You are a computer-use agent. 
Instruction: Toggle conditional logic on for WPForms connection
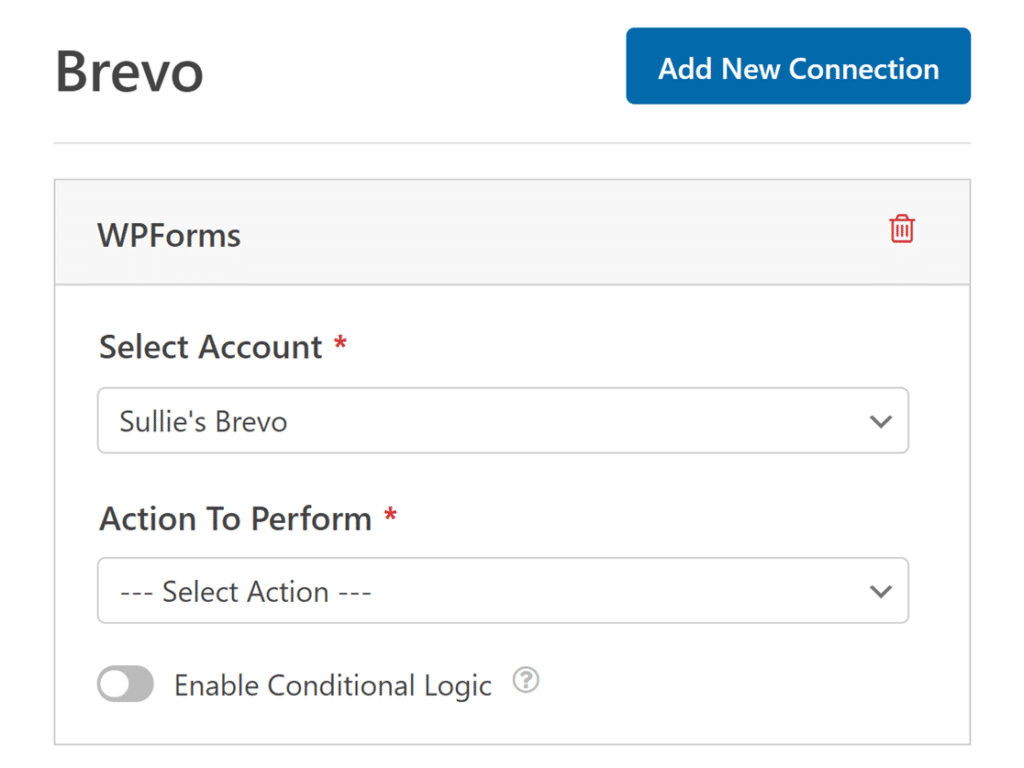[x=125, y=684]
